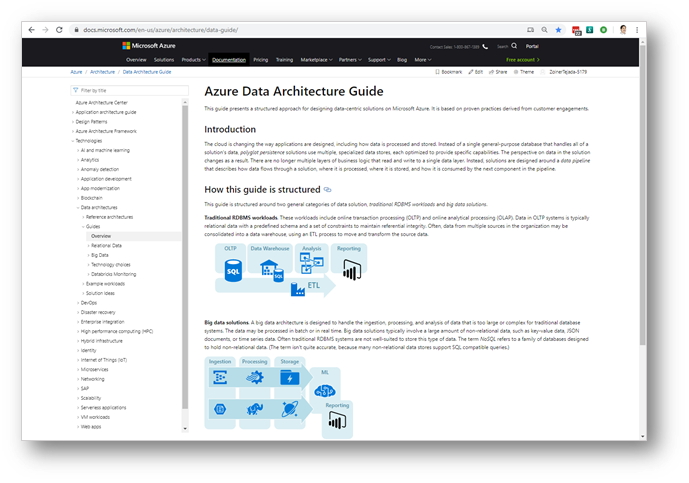Click the Share icon in page toolbar
This screenshot has height=483, width=689.
[491, 72]
